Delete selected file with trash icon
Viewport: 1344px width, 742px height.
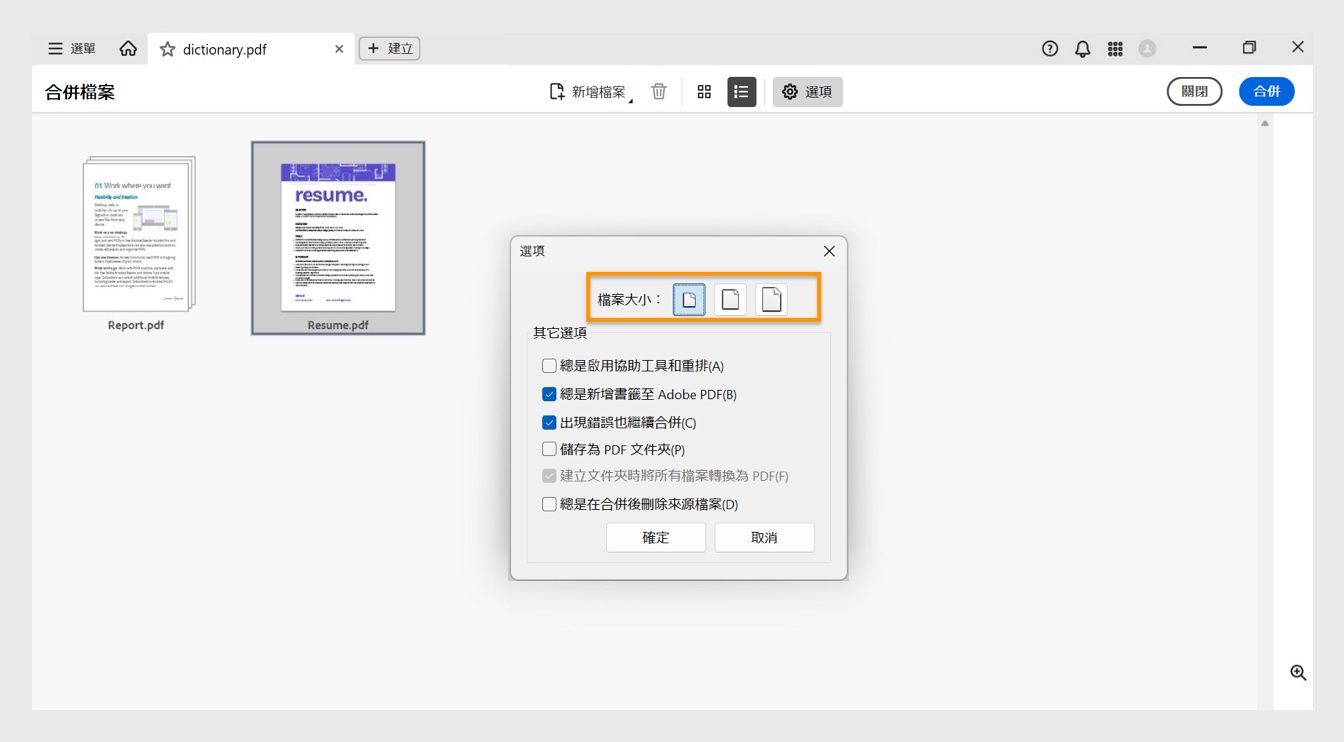(659, 92)
